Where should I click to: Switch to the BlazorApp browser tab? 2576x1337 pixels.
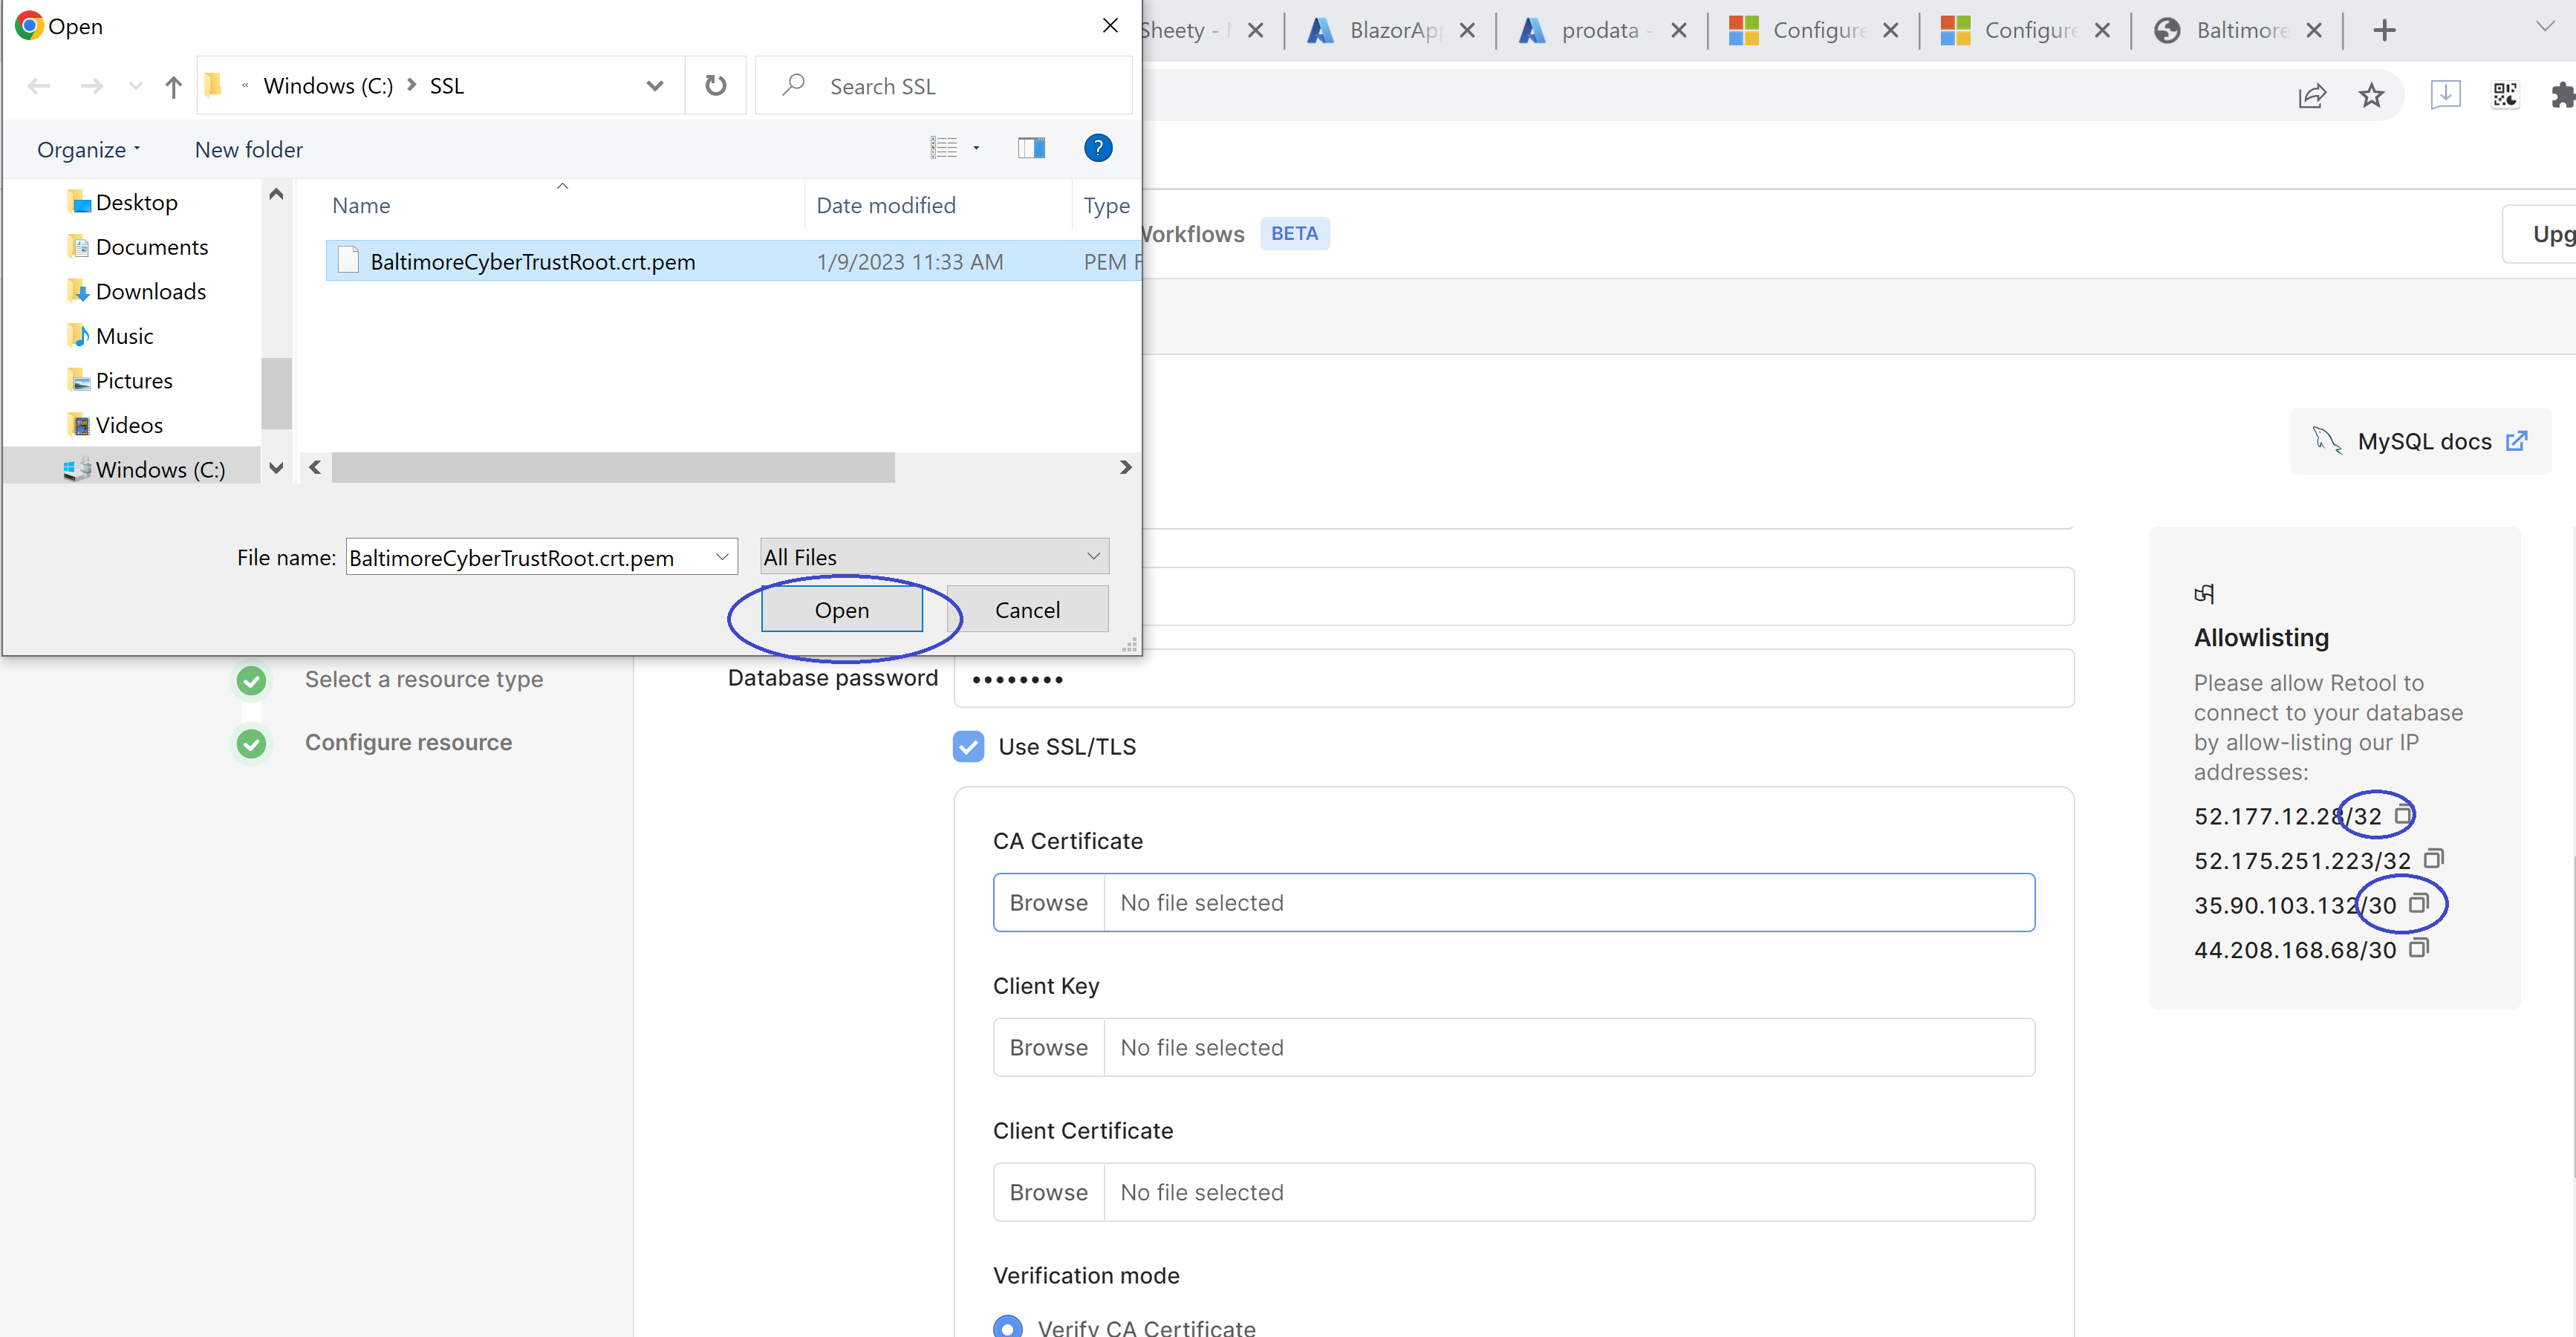(x=1390, y=30)
